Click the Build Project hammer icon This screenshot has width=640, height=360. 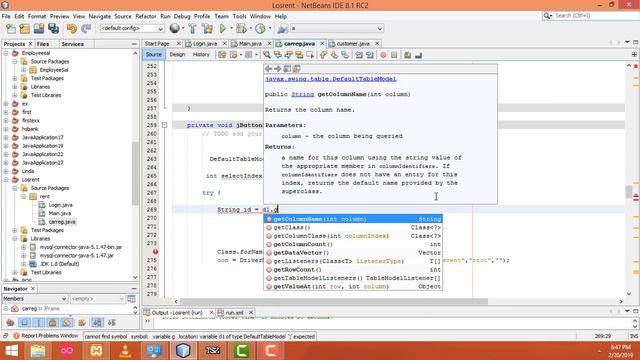point(192,29)
